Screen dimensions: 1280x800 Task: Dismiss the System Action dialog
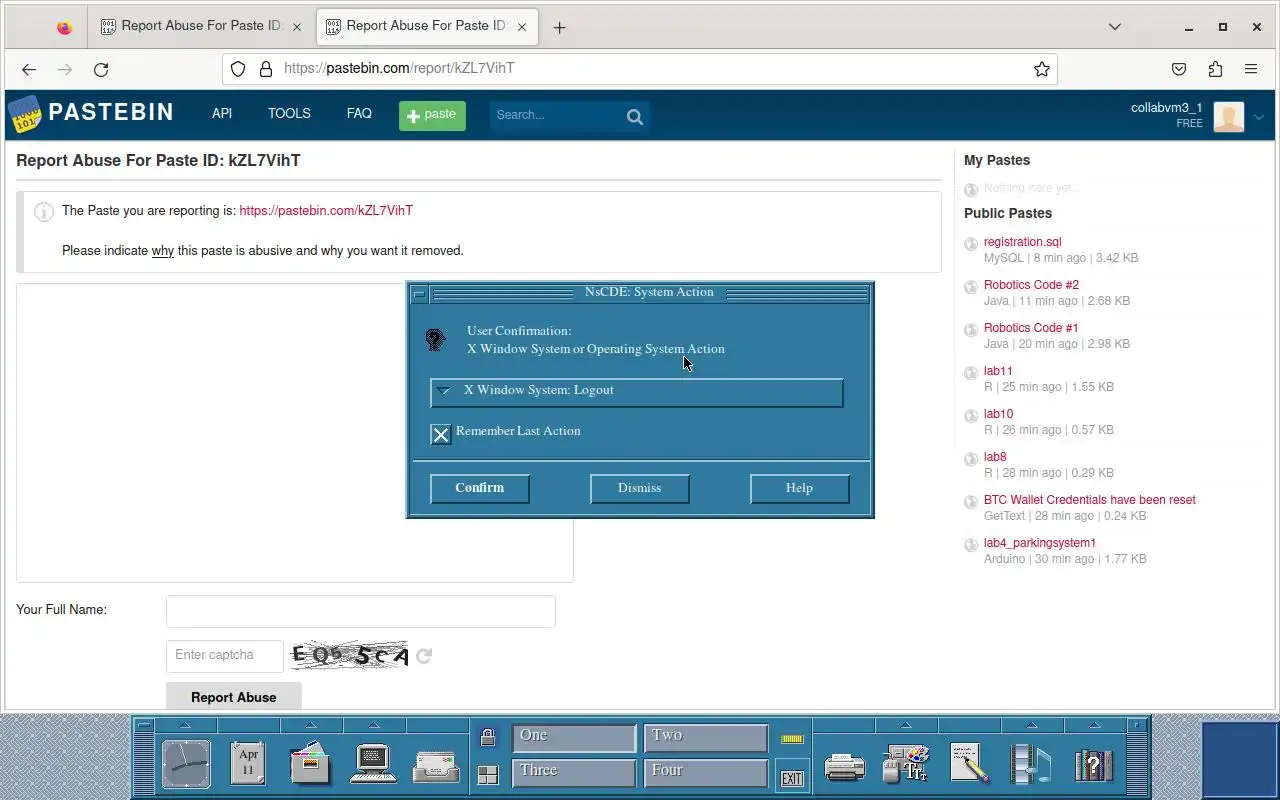pyautogui.click(x=640, y=488)
